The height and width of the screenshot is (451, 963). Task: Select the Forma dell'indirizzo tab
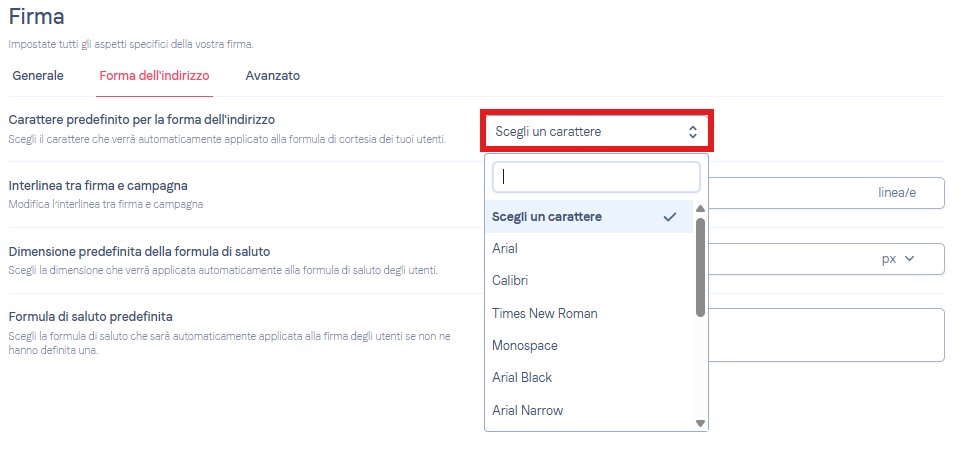click(x=154, y=76)
